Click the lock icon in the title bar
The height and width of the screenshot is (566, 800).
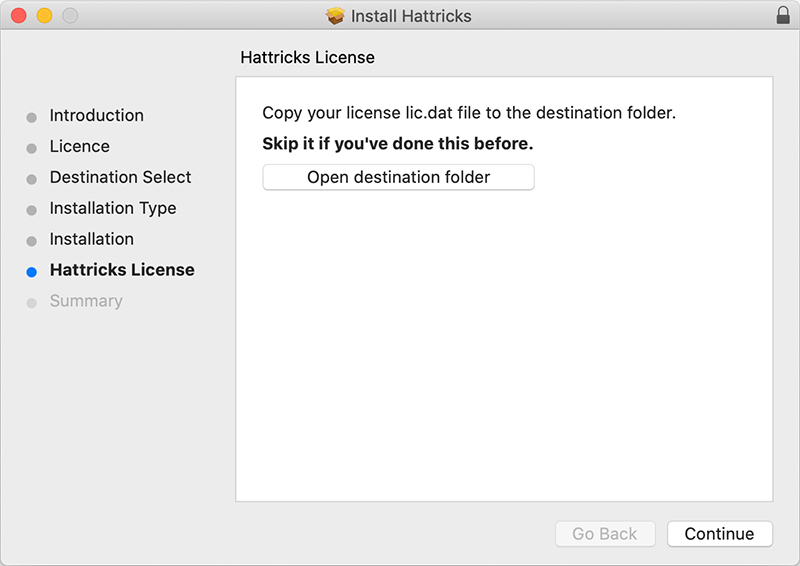click(782, 16)
